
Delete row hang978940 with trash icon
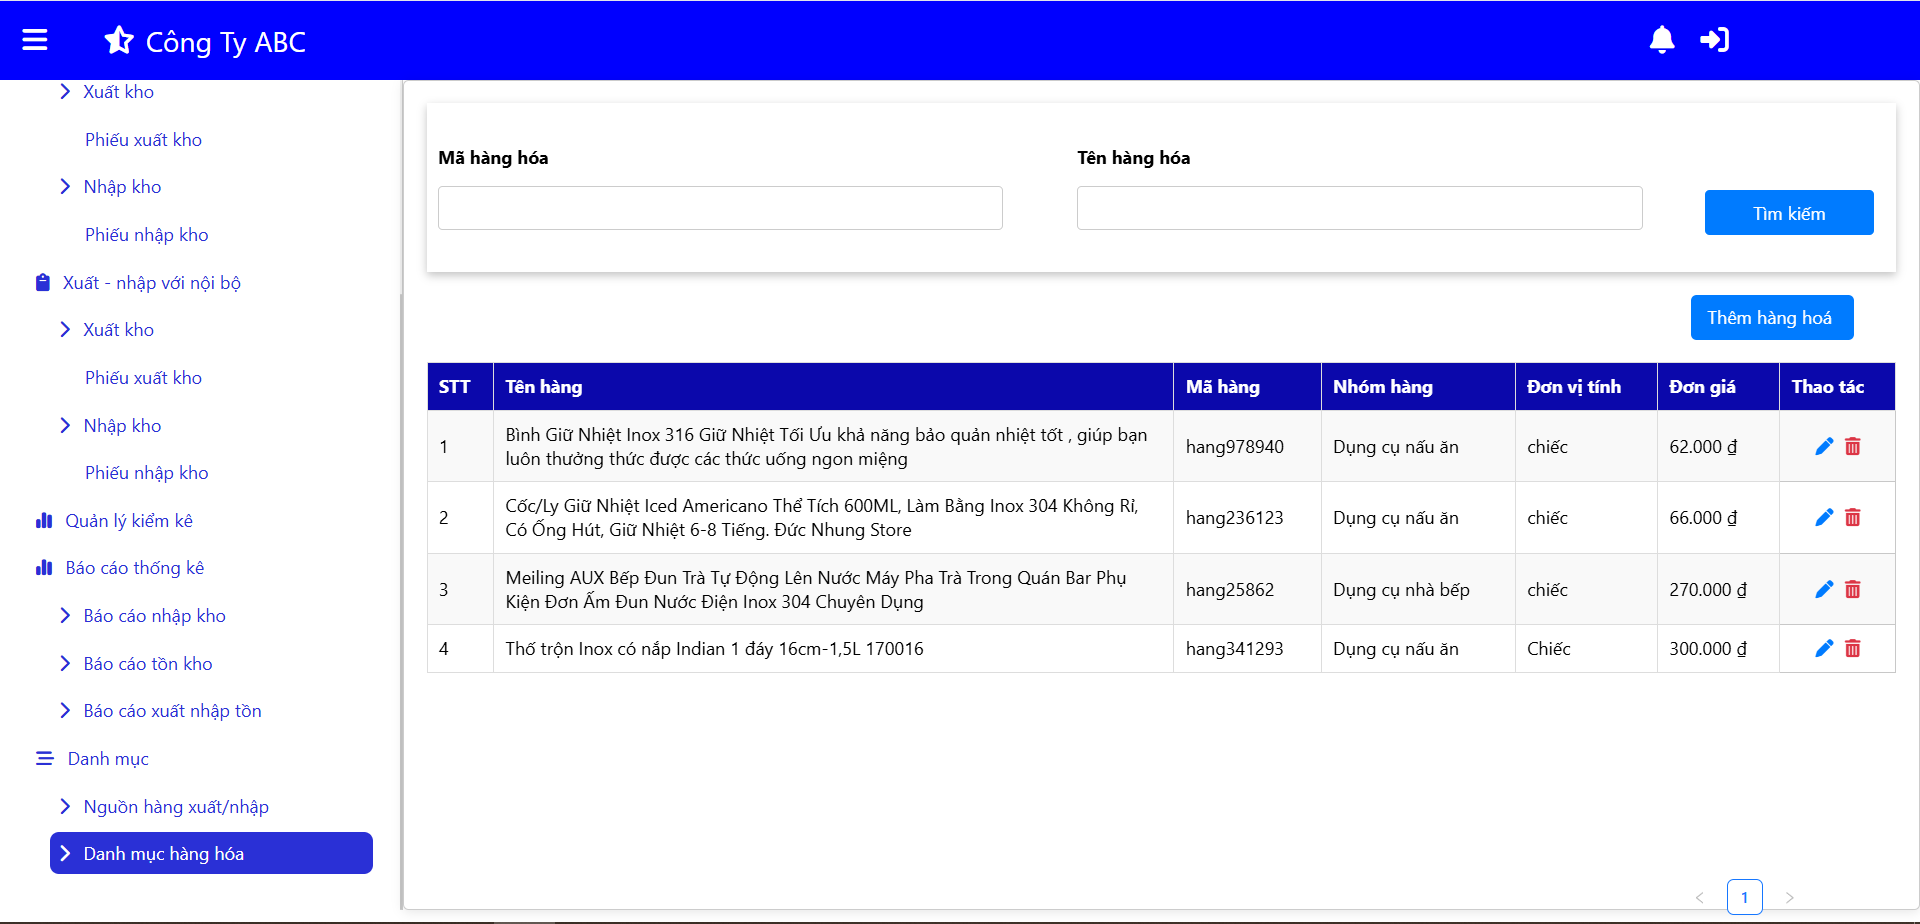click(1853, 446)
